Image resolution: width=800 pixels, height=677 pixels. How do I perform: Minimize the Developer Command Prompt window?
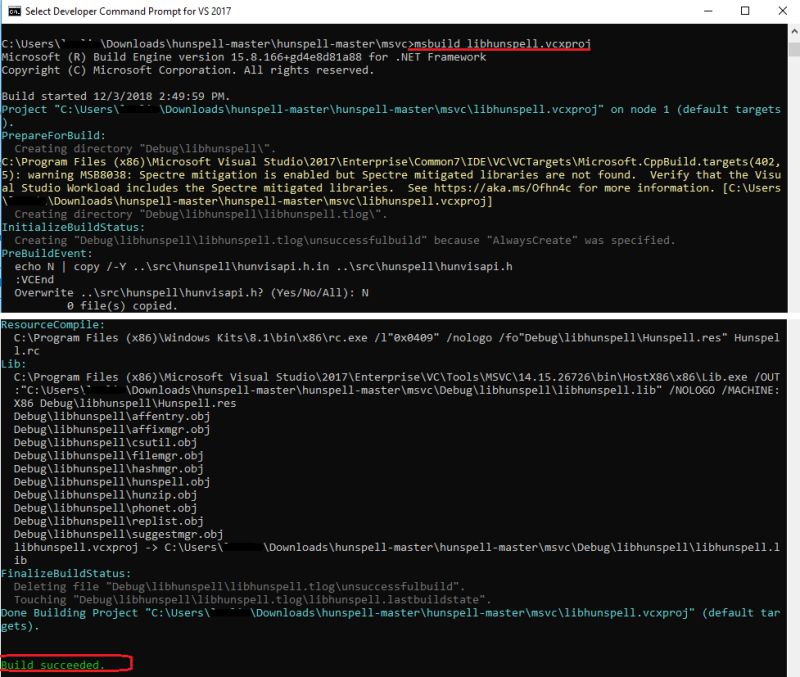click(708, 11)
